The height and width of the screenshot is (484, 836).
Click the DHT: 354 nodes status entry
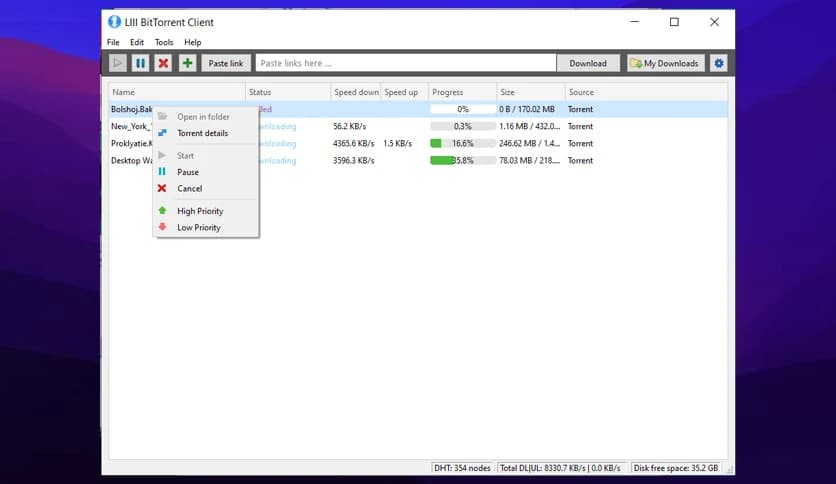click(x=462, y=468)
